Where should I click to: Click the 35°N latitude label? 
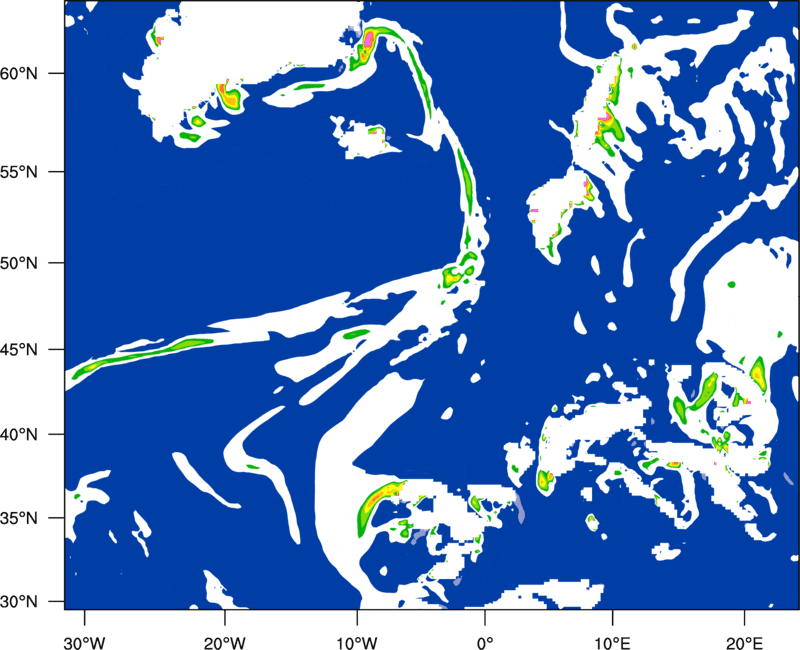(19, 518)
